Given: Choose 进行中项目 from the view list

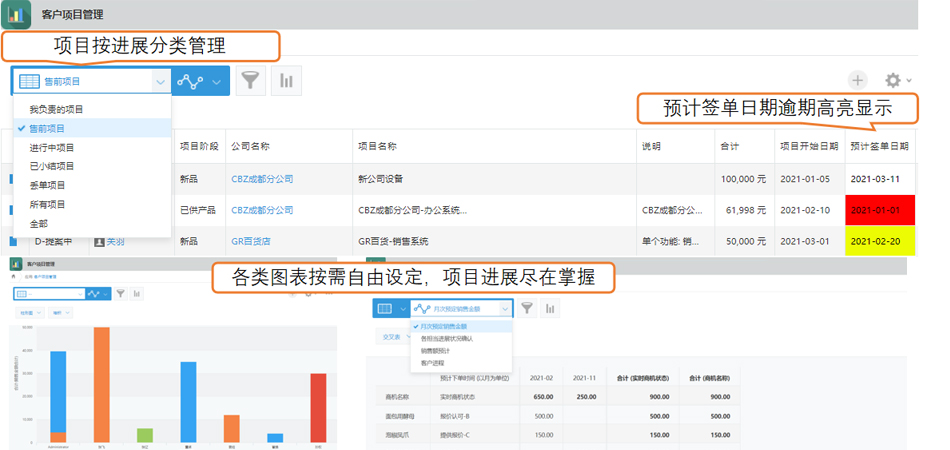Looking at the screenshot, I should click(52, 147).
